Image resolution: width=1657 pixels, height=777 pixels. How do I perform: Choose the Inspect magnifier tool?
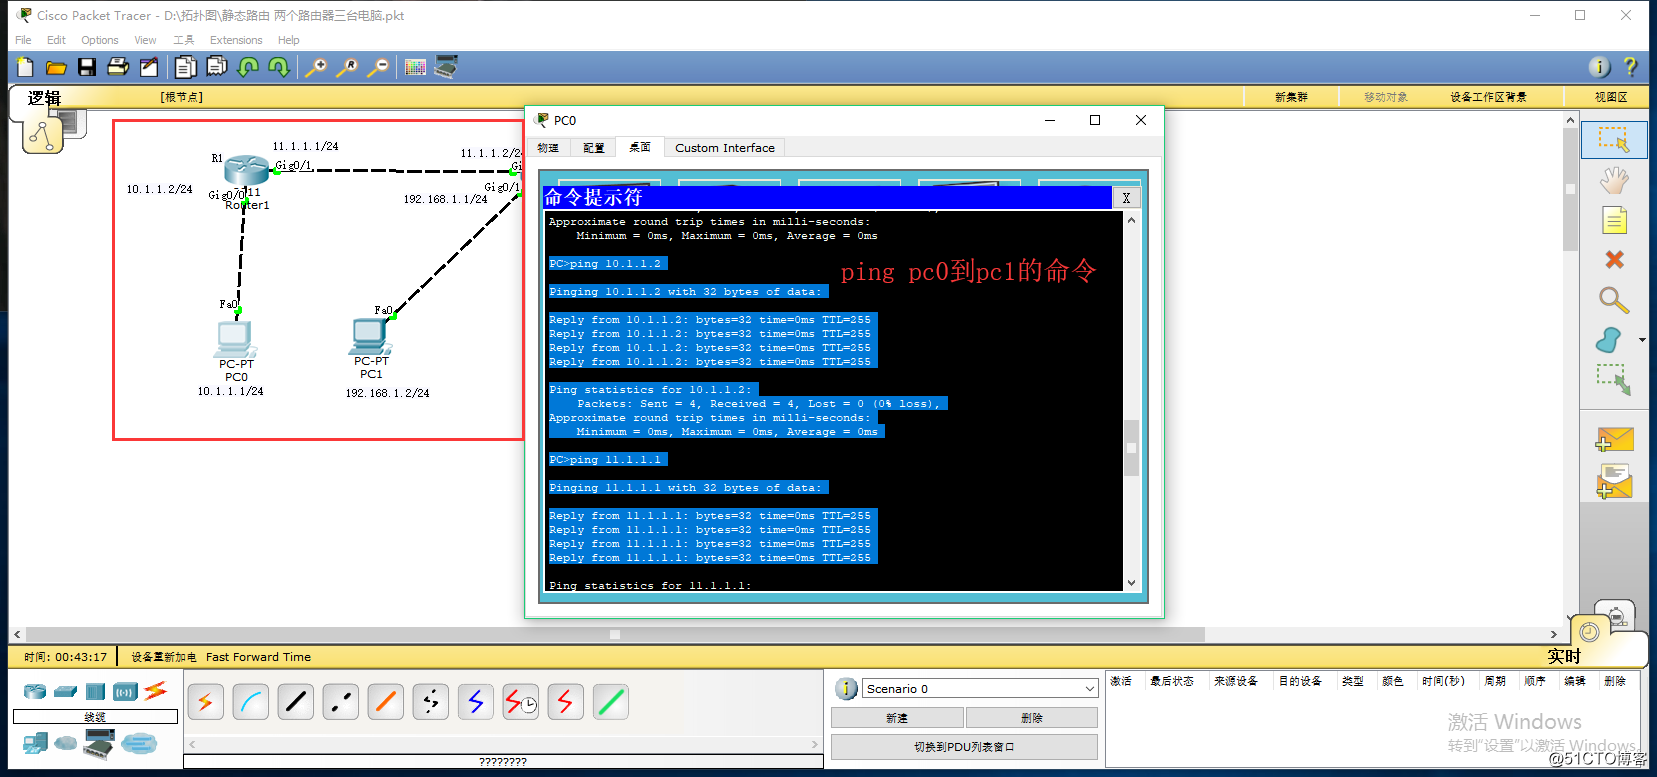[x=1613, y=300]
